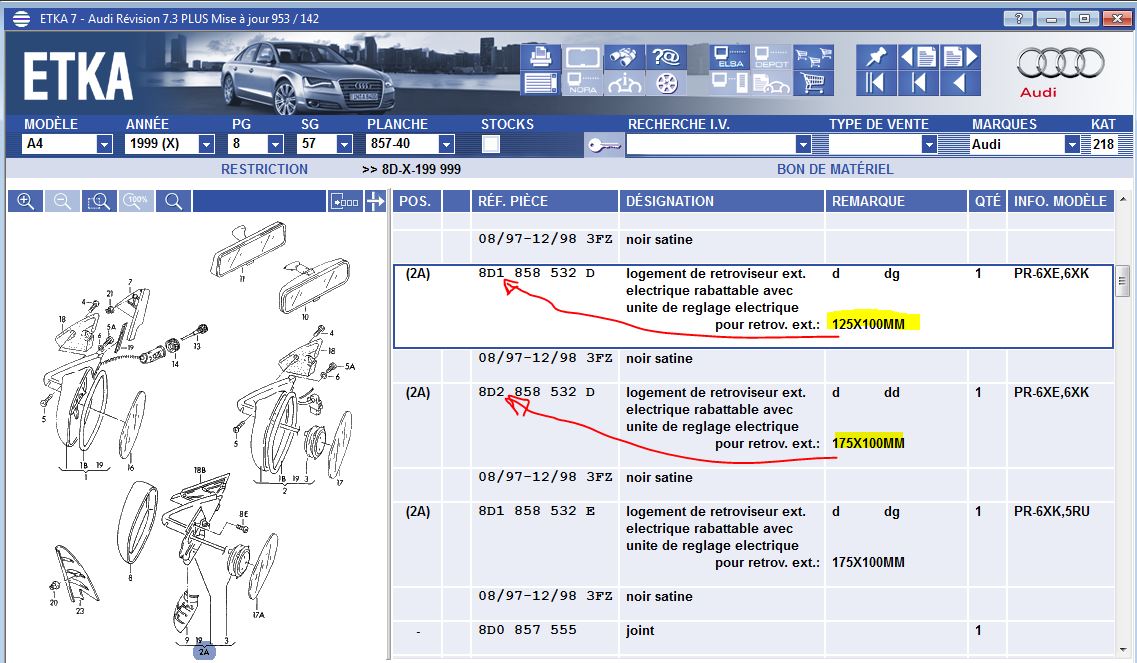Open the wheel rim catalog icon
This screenshot has width=1137, height=663.
666,83
